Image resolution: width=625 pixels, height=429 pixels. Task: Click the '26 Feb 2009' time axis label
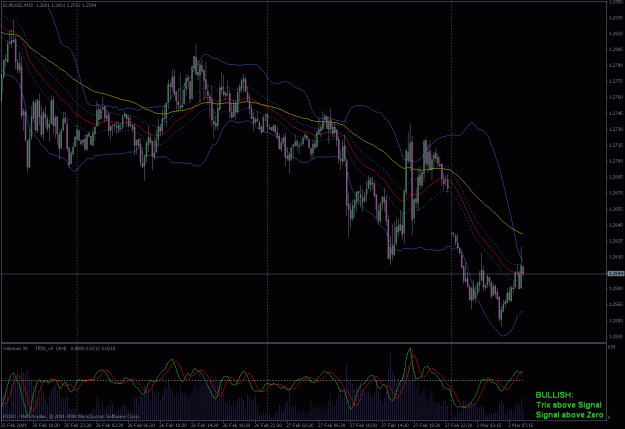(x=14, y=425)
